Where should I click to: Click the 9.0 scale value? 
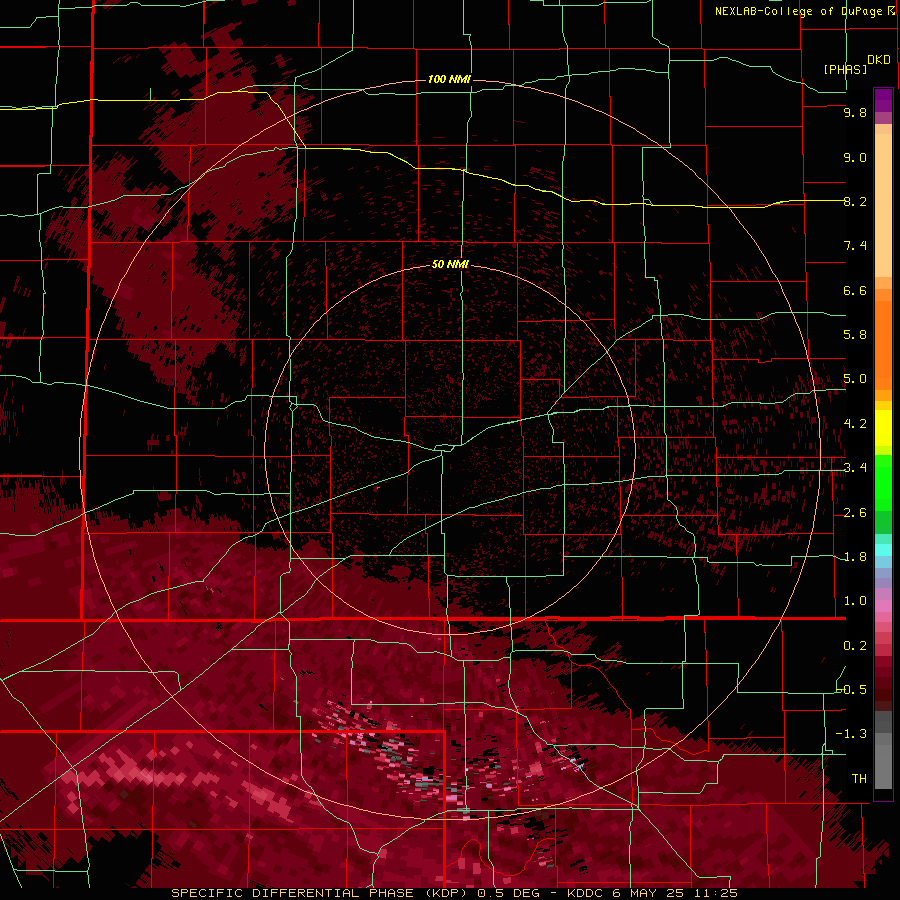[855, 157]
